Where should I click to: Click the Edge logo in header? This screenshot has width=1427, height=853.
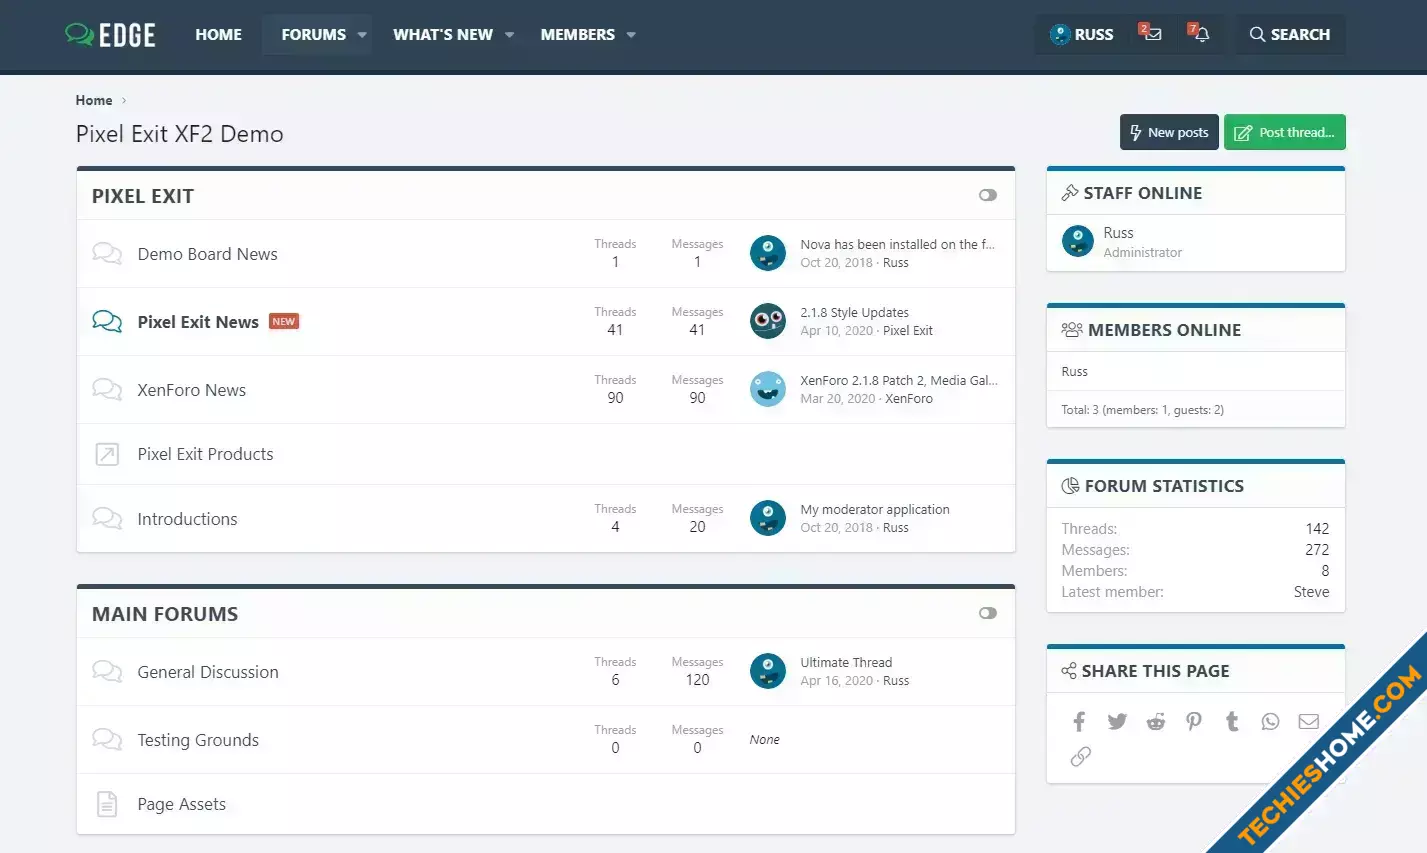click(110, 34)
